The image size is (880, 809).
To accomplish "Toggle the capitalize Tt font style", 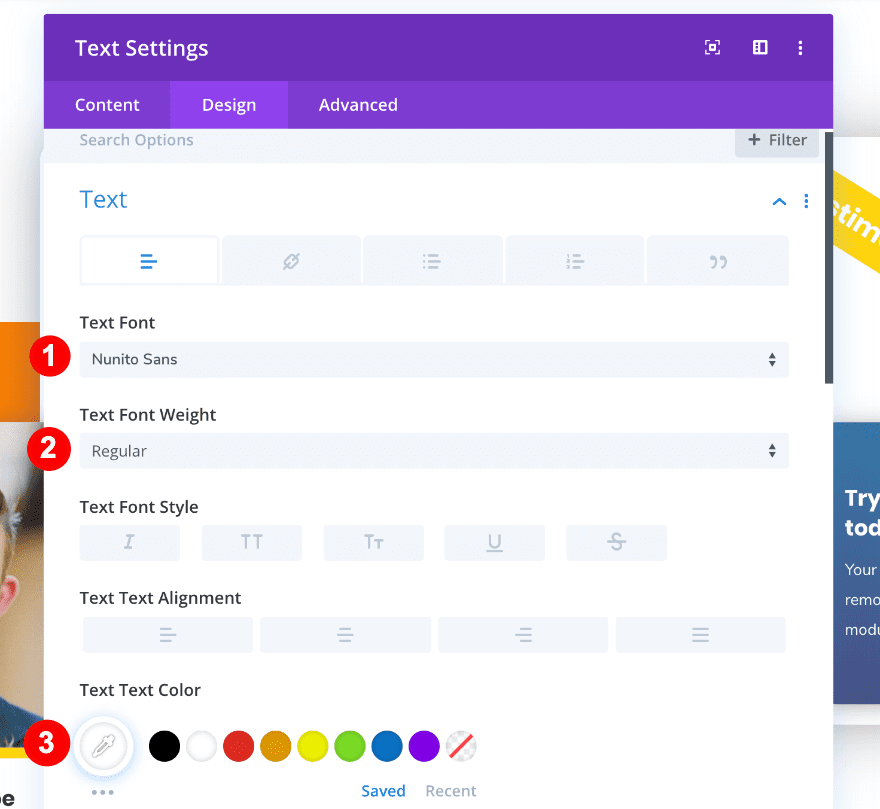I will (373, 542).
